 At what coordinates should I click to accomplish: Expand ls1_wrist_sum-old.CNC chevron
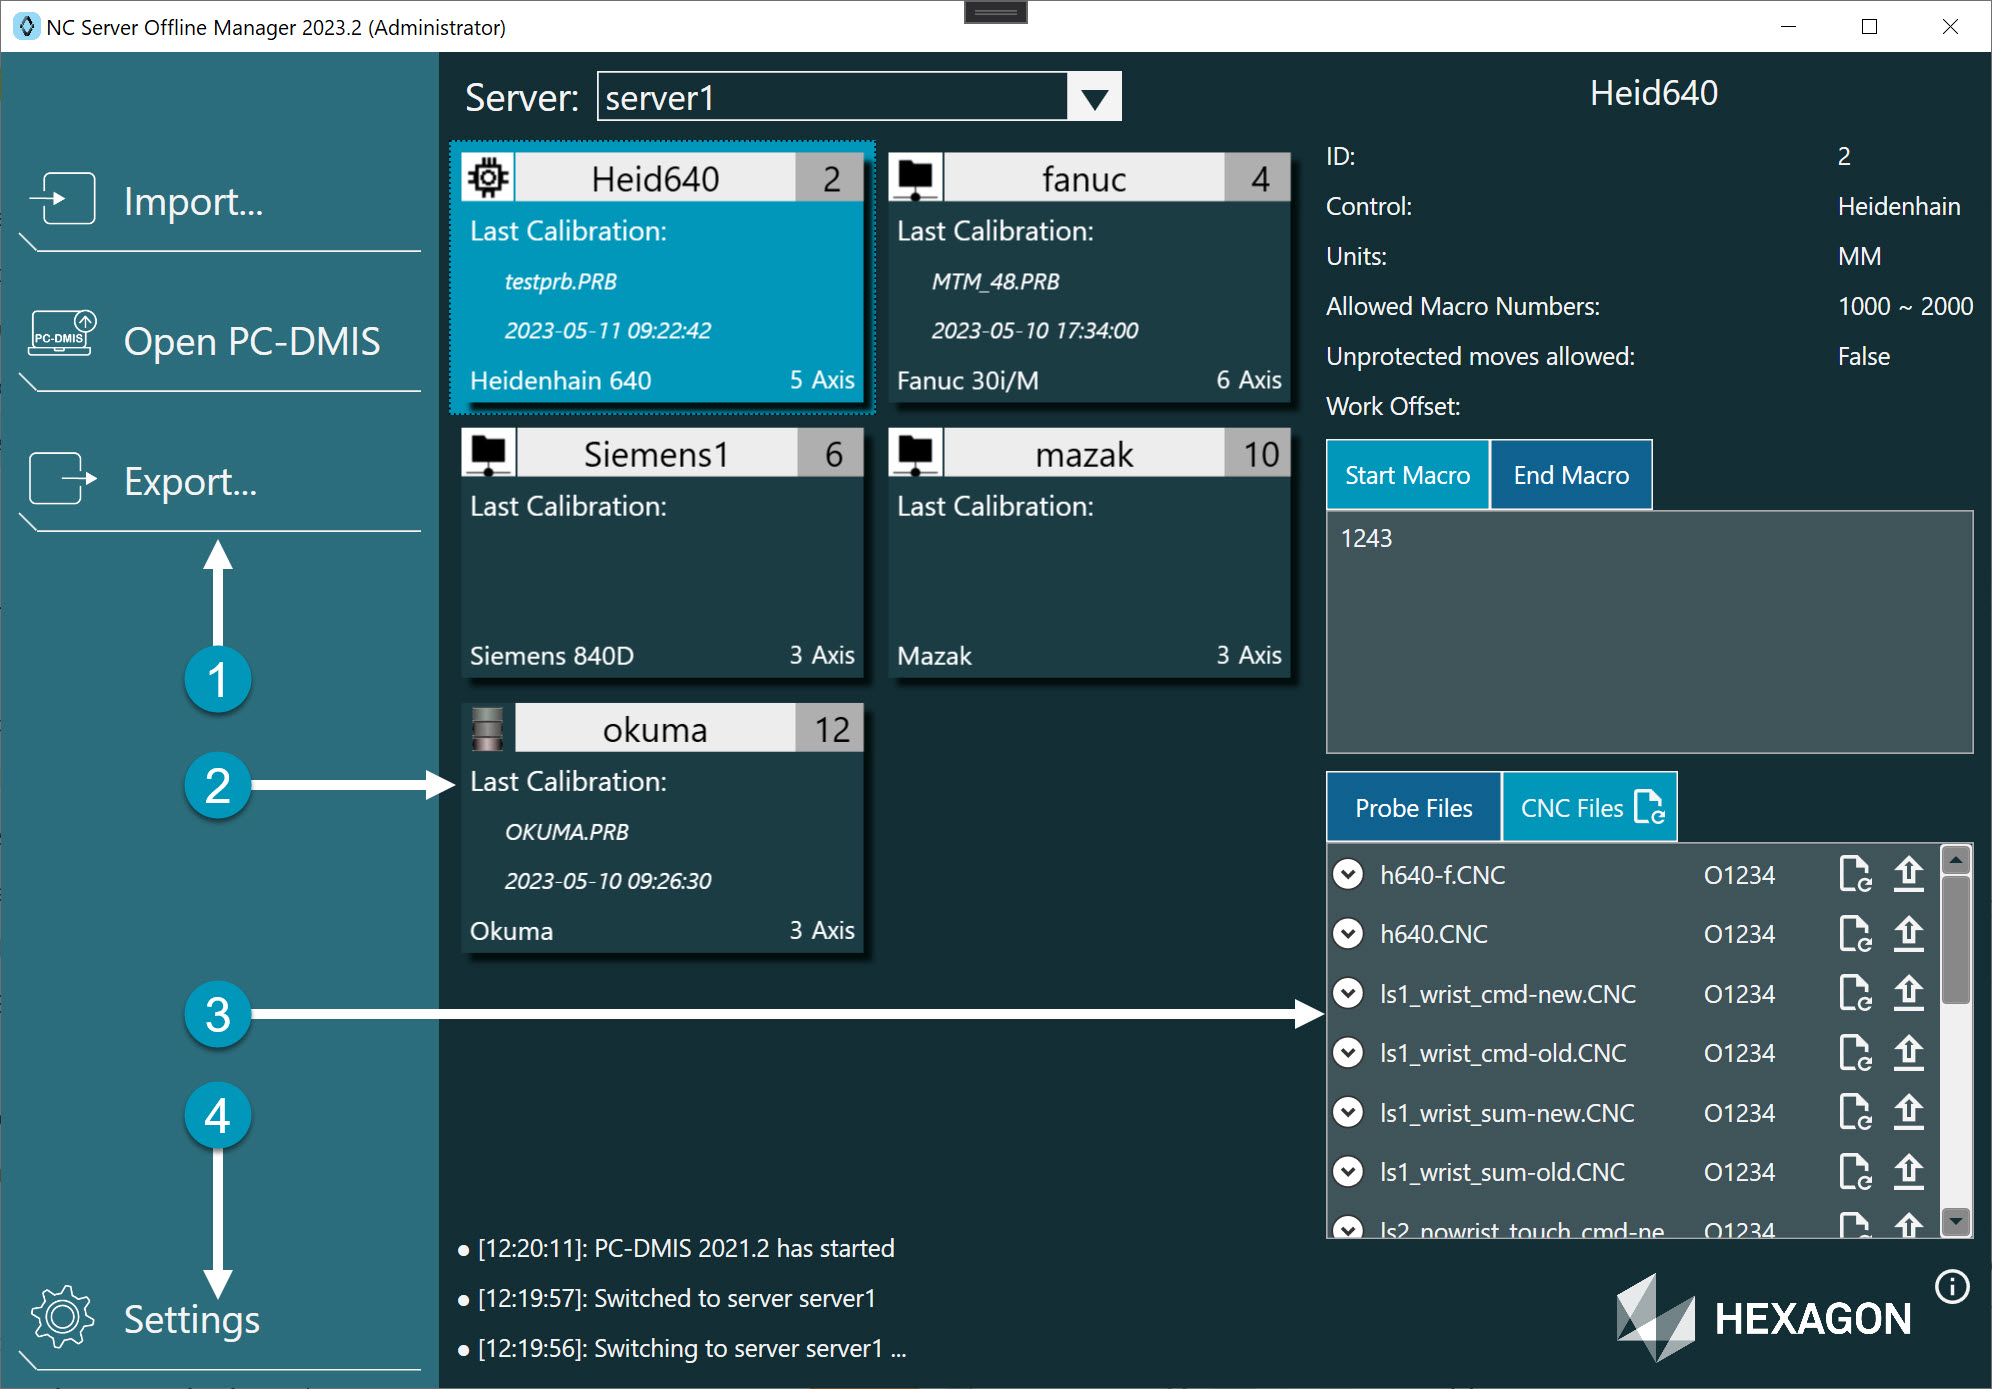1348,1171
